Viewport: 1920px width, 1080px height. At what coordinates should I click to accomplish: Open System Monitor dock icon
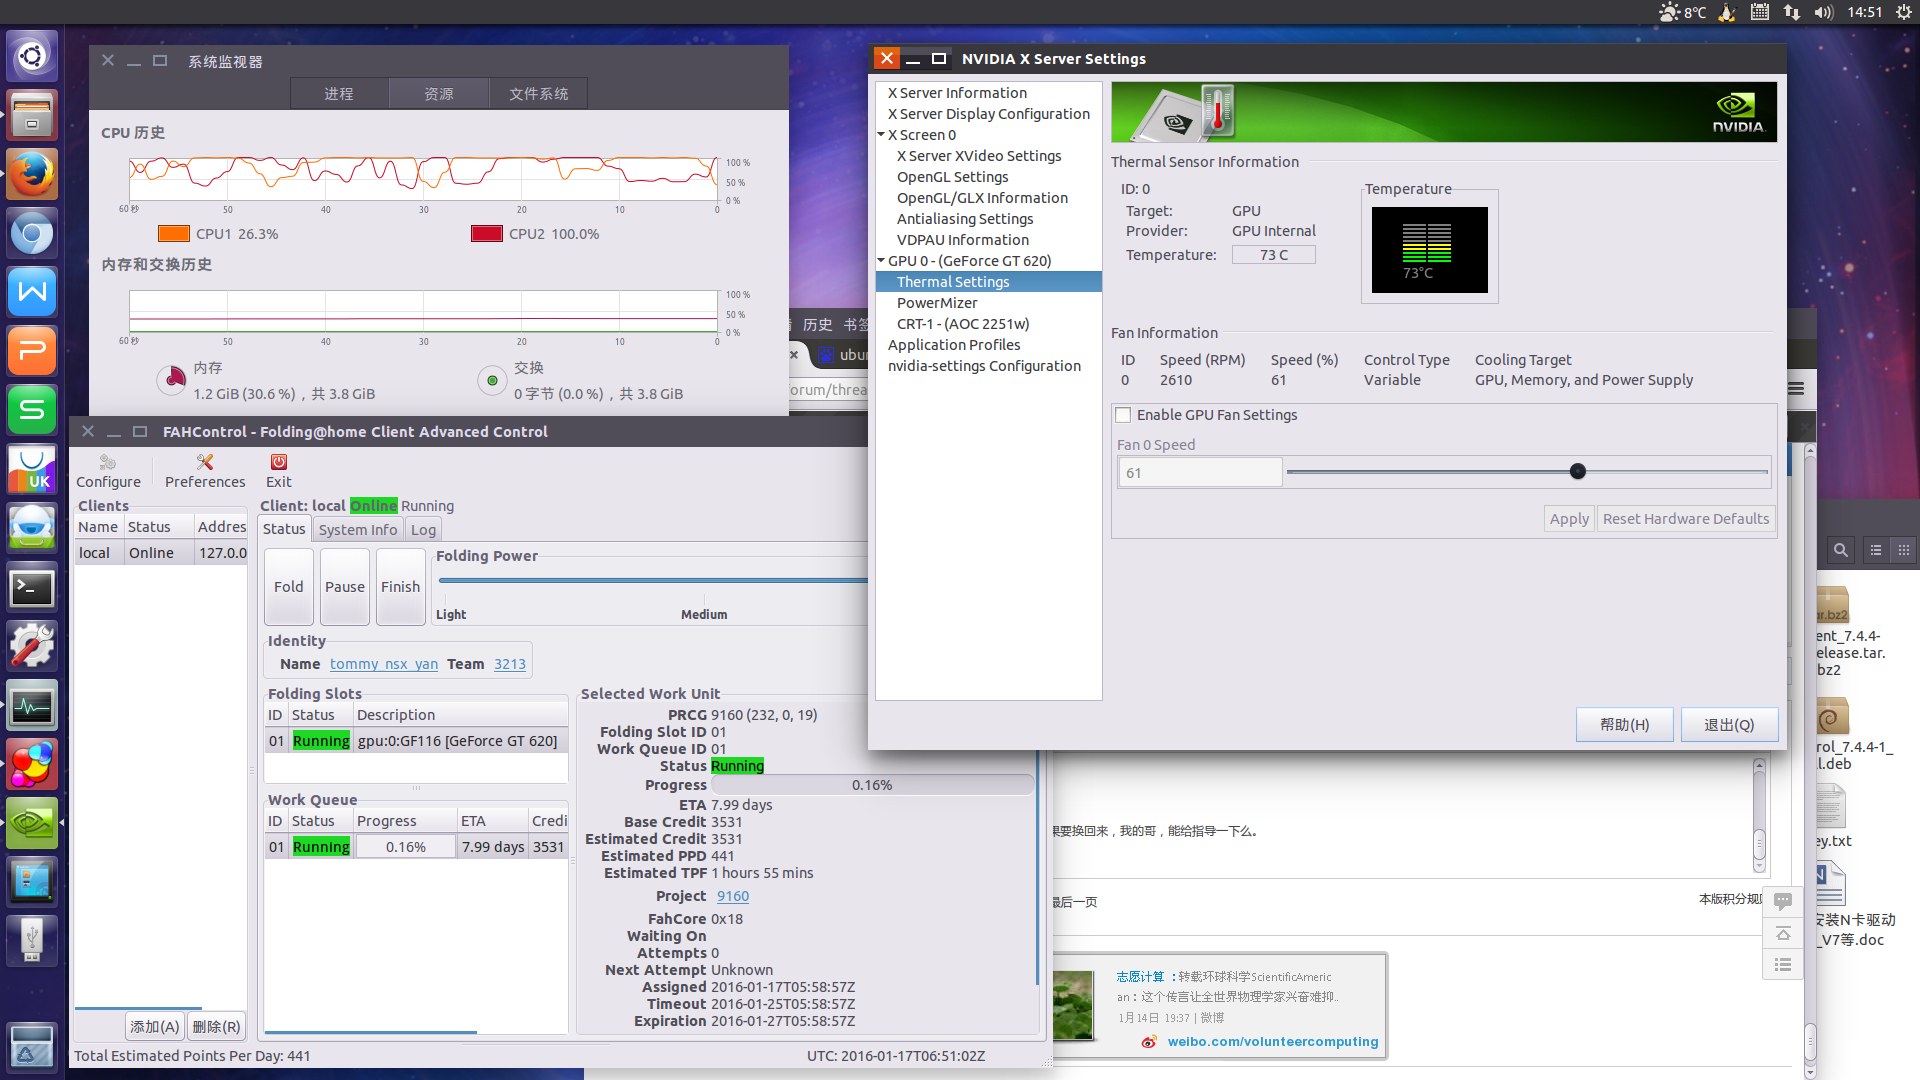click(x=32, y=707)
